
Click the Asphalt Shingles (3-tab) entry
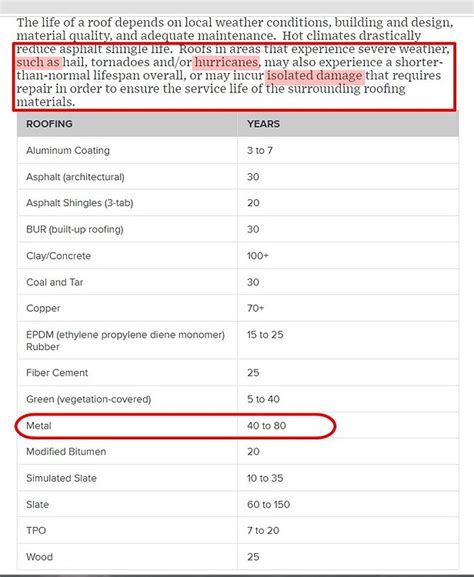click(x=79, y=203)
